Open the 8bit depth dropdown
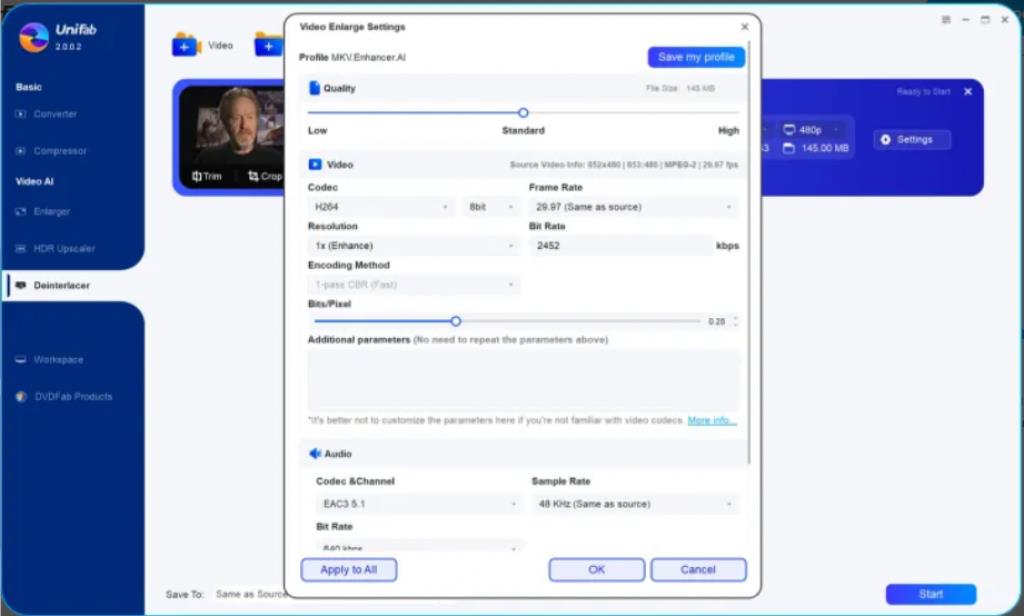The image size is (1024, 616). [x=492, y=207]
